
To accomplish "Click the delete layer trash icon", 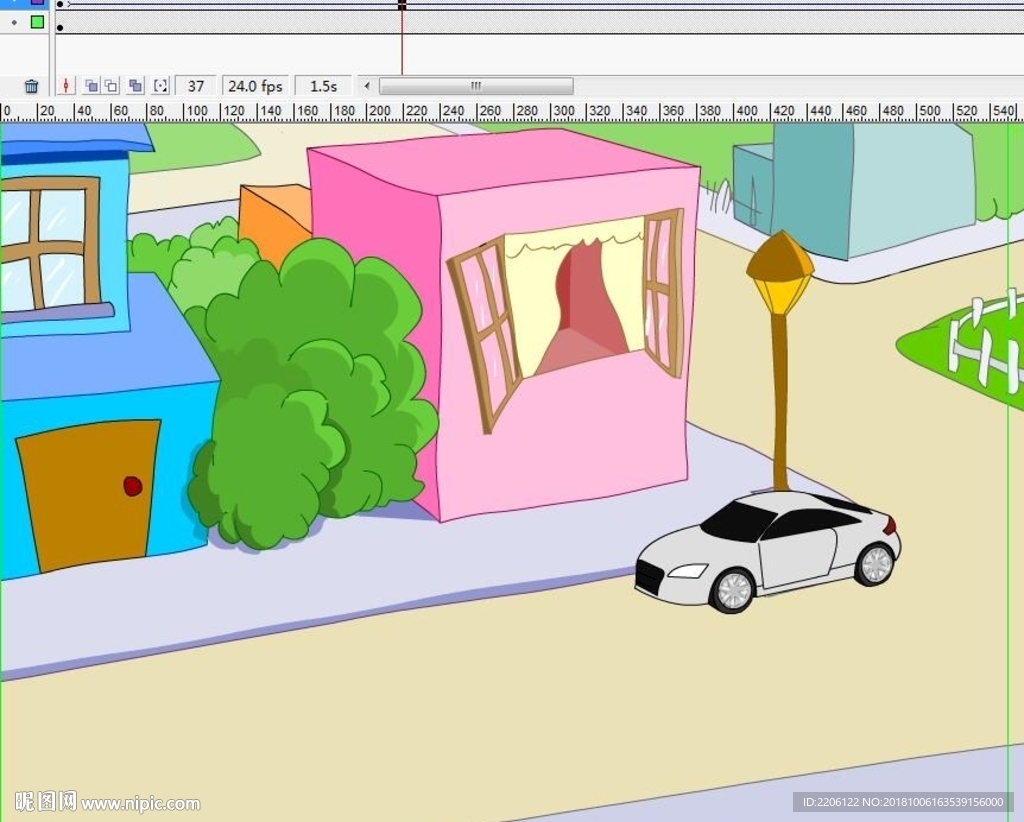I will 31,87.
